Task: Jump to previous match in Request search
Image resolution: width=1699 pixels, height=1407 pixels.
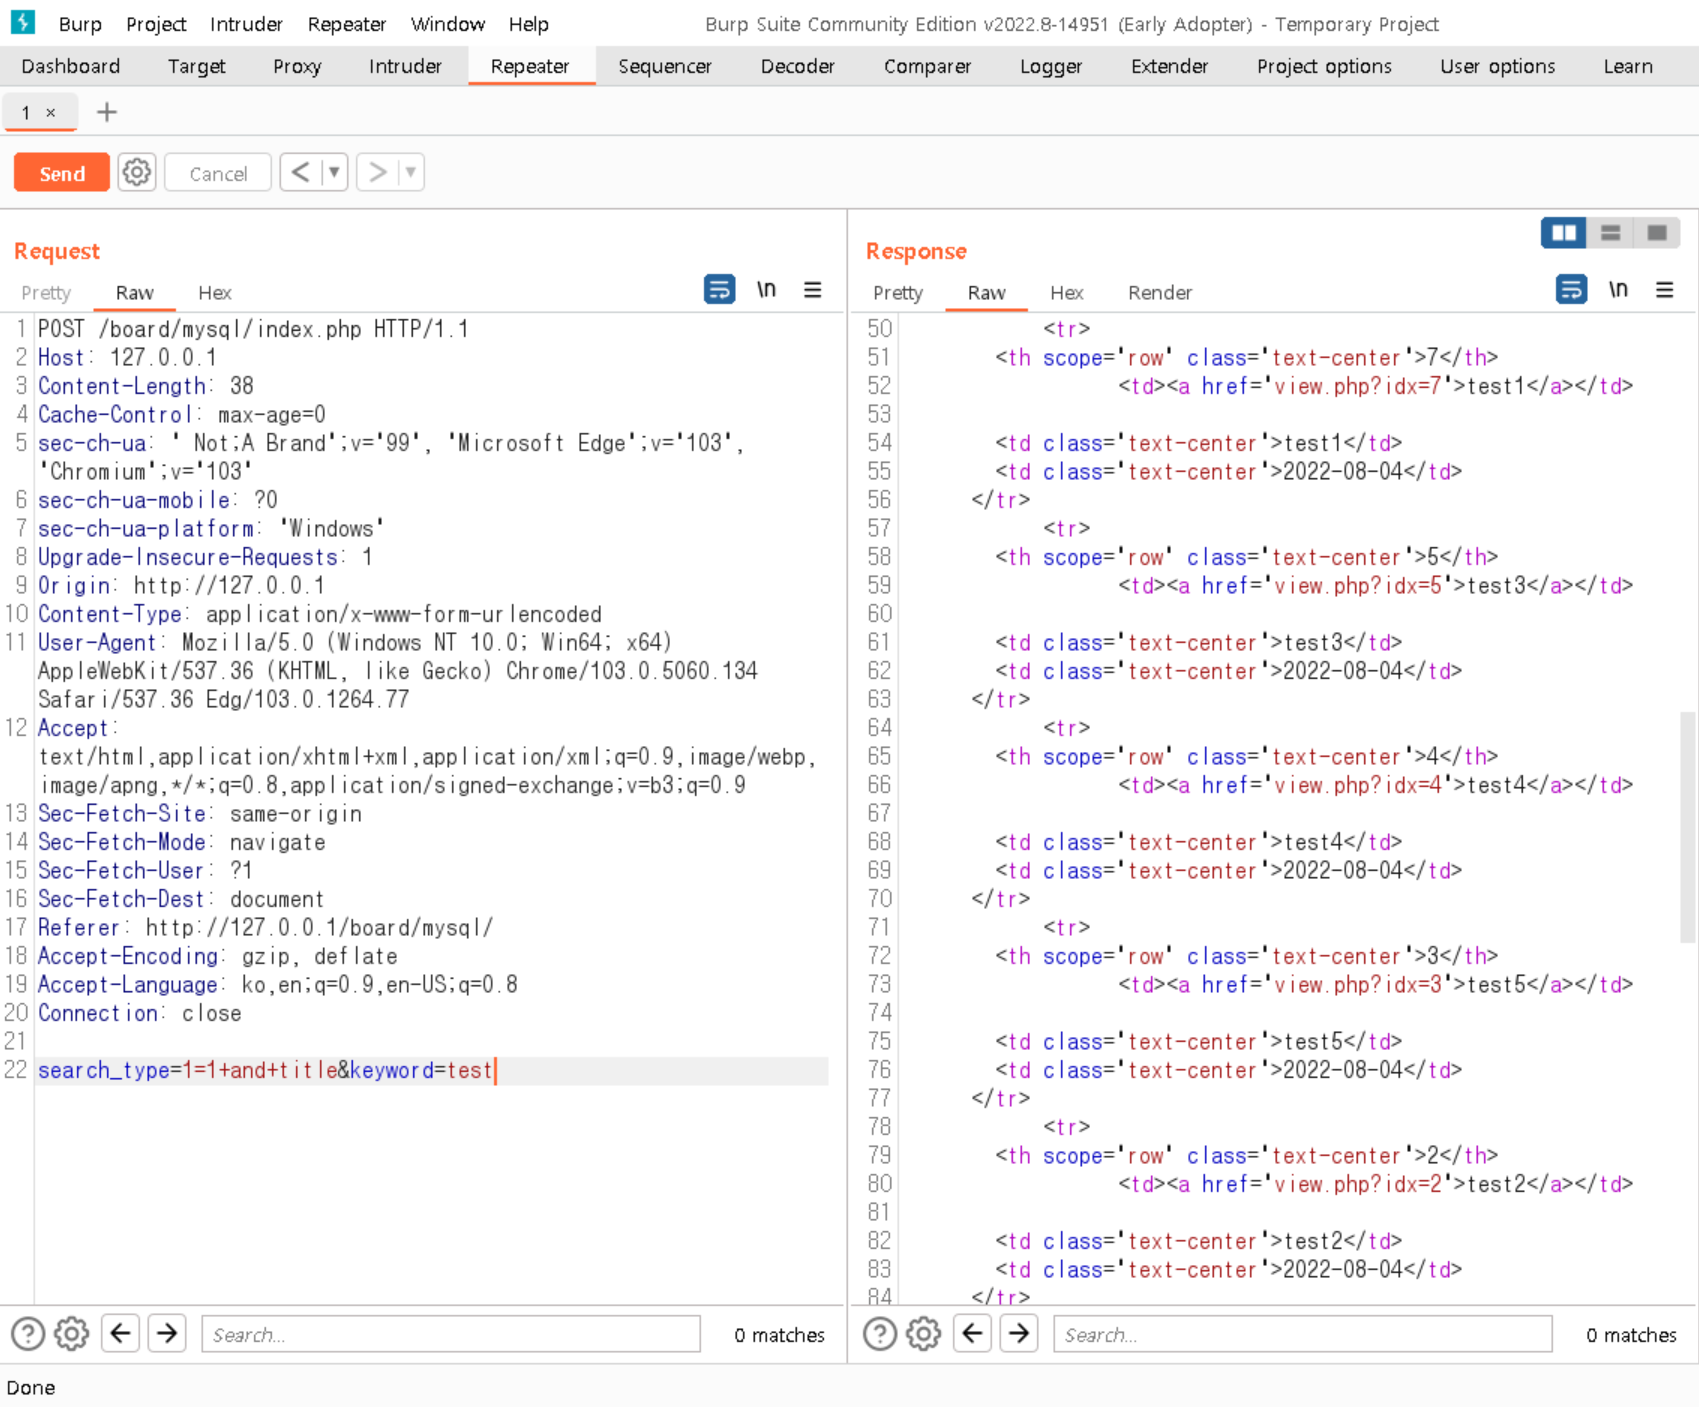Action: coord(121,1333)
